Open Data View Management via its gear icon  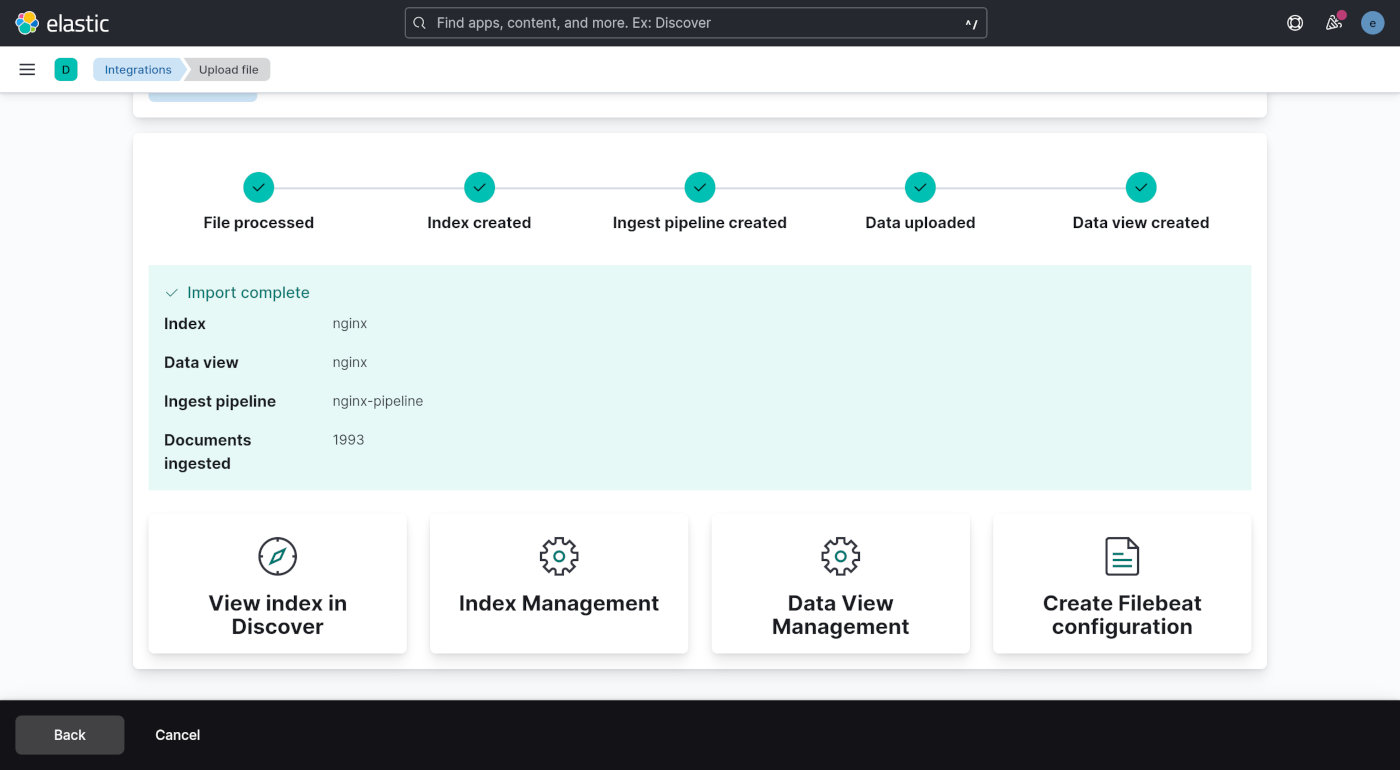(x=840, y=555)
